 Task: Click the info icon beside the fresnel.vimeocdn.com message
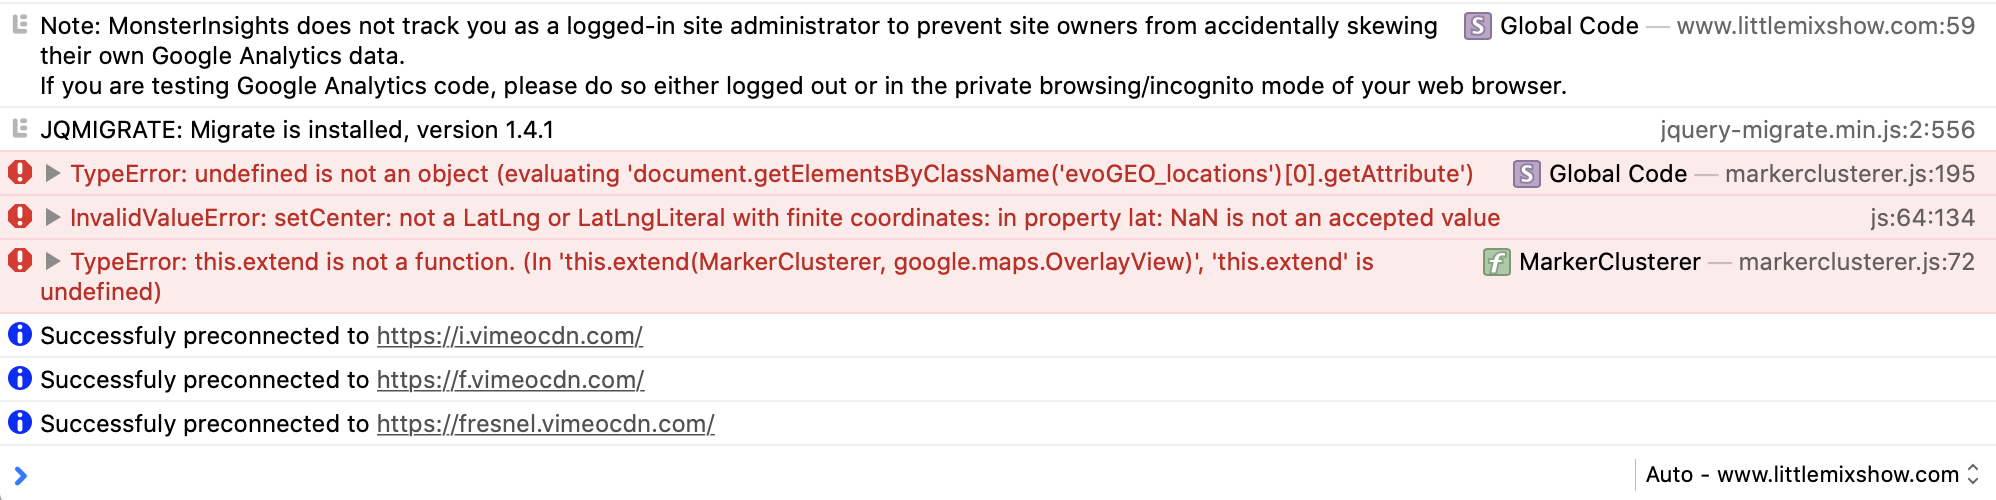point(20,423)
